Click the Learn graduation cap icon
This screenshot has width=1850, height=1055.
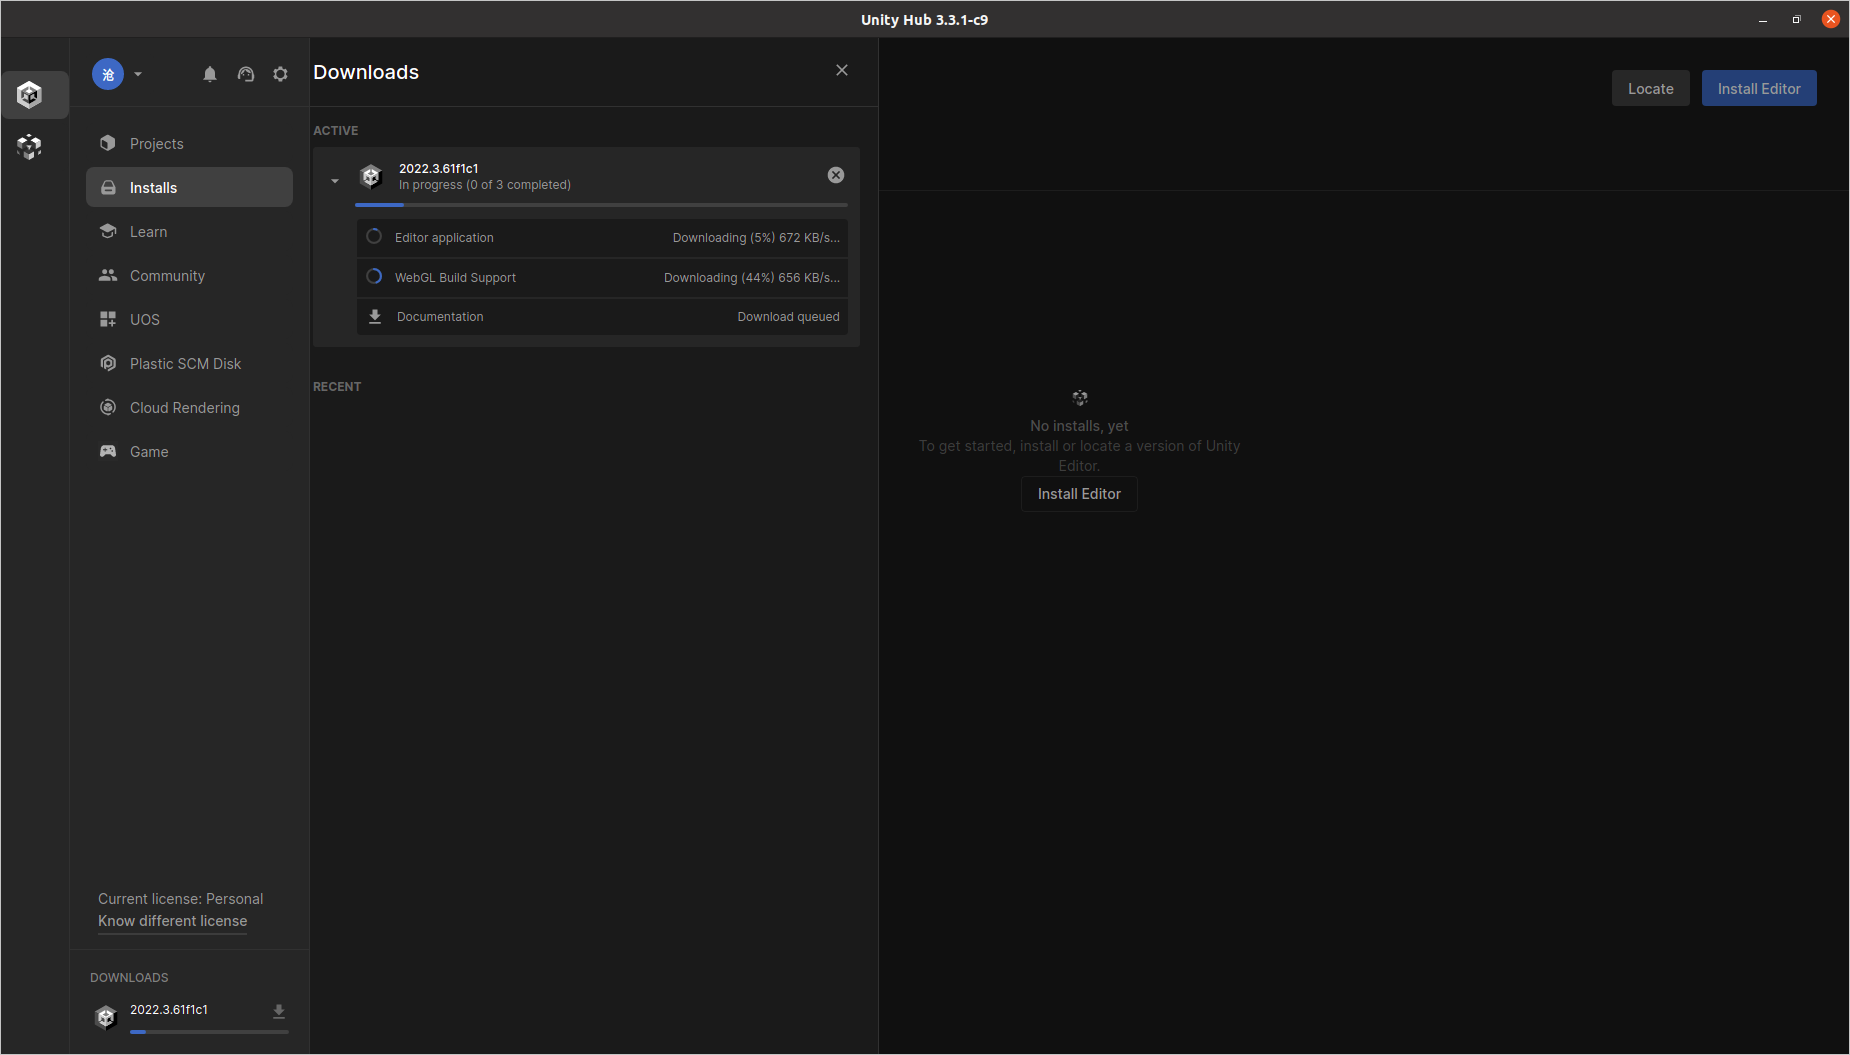[108, 231]
